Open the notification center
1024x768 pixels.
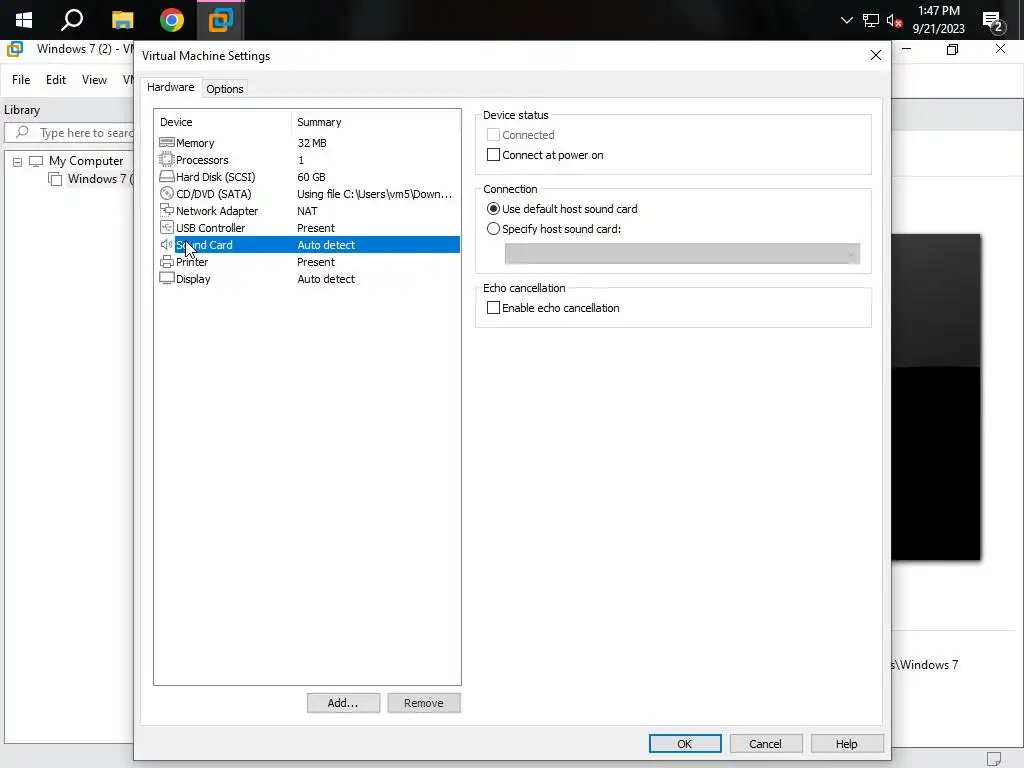(x=993, y=22)
